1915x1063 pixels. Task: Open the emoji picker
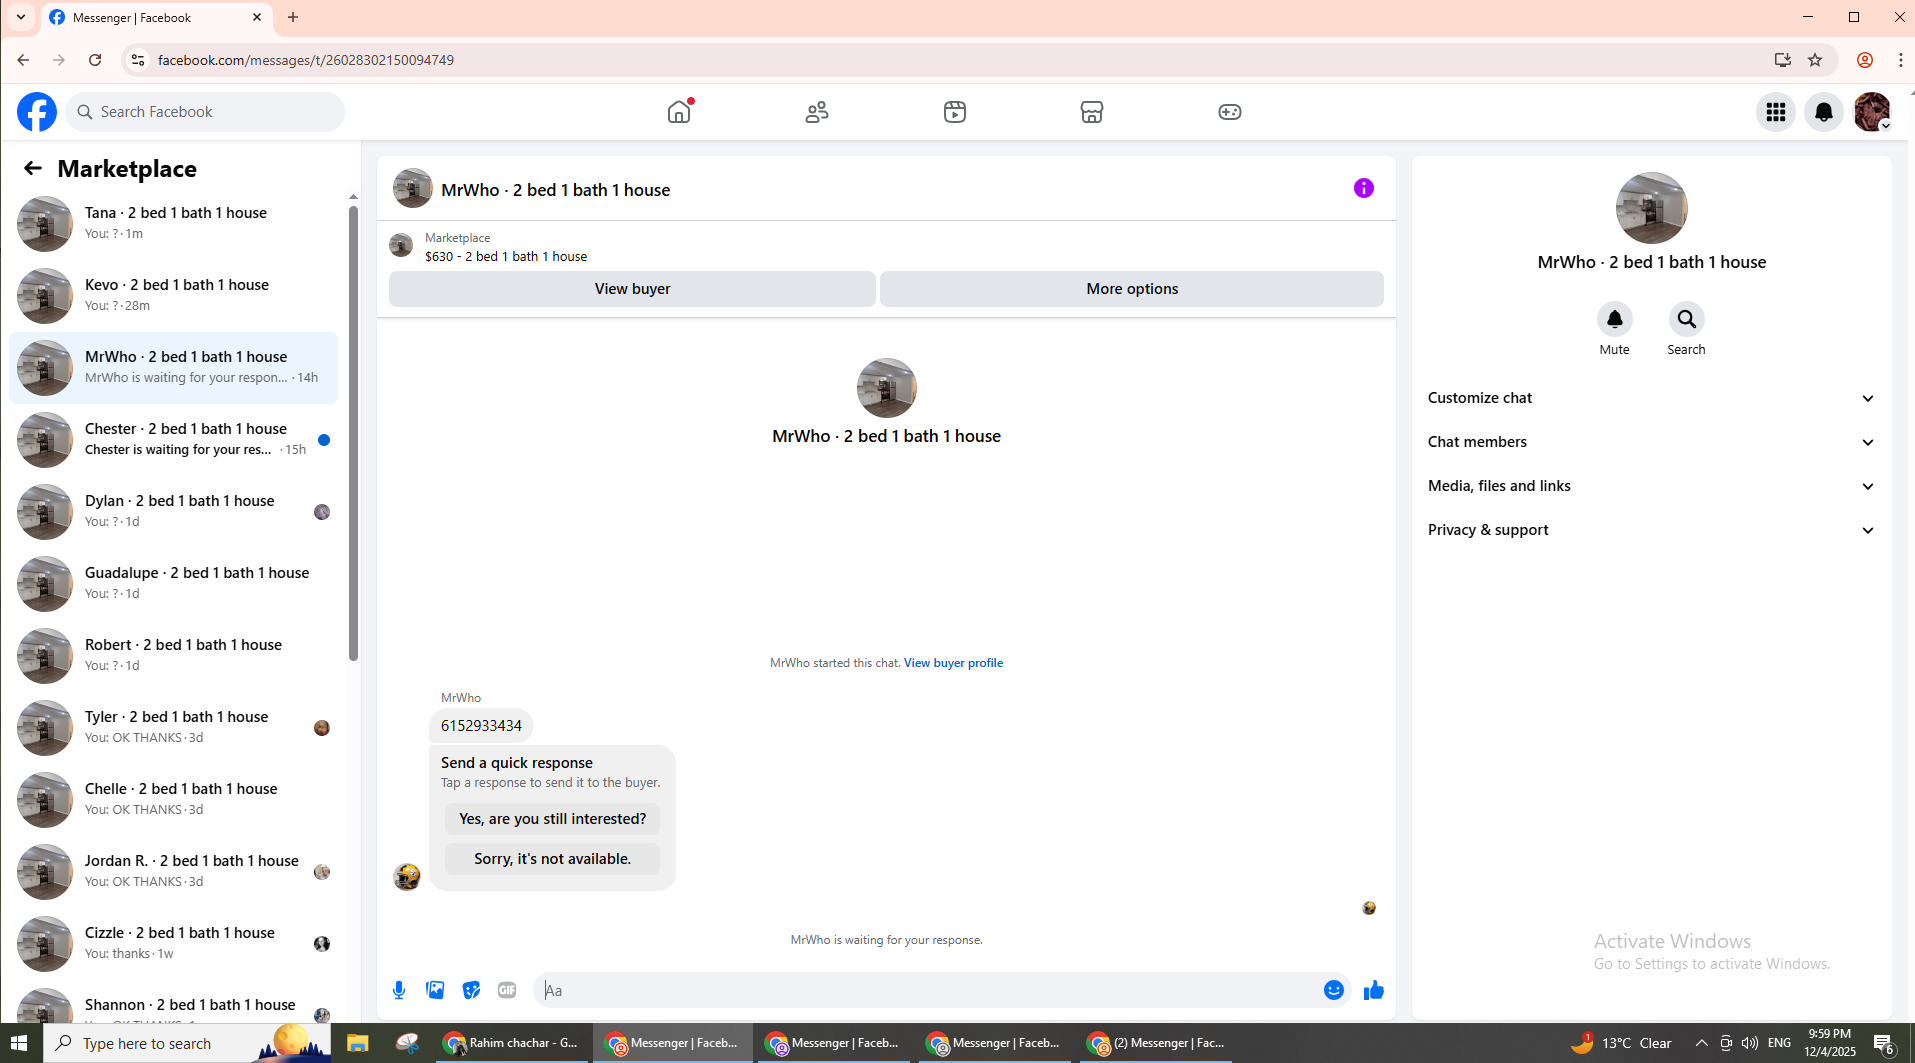(x=1334, y=990)
